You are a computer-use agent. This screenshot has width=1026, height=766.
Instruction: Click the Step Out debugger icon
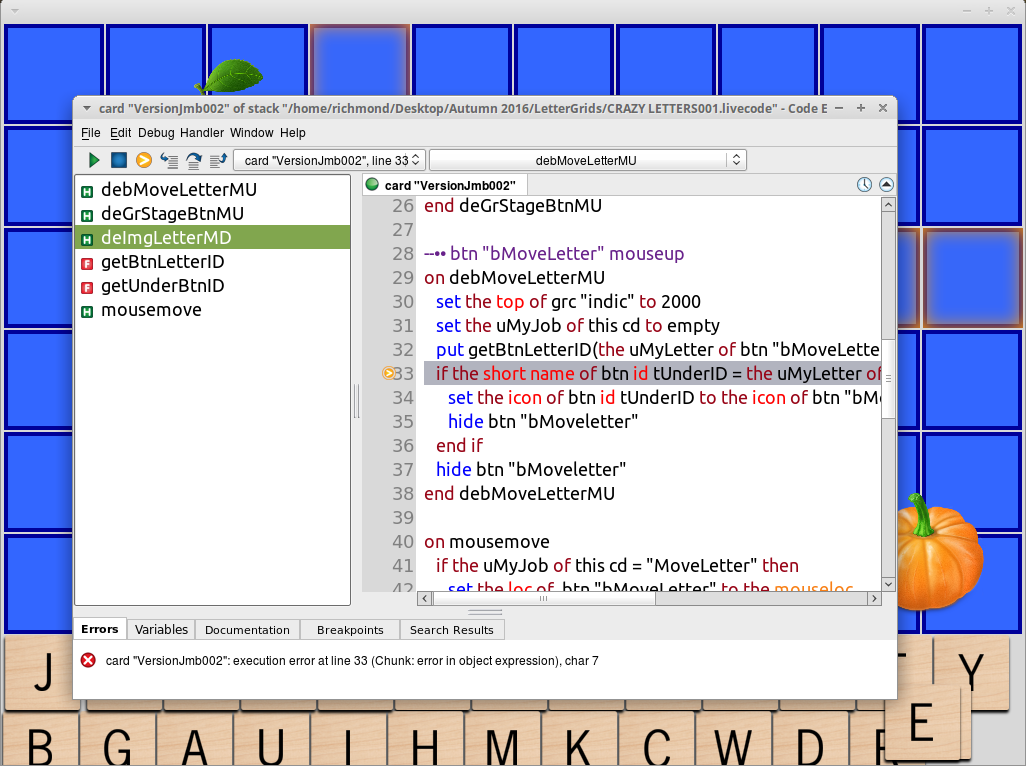point(218,160)
